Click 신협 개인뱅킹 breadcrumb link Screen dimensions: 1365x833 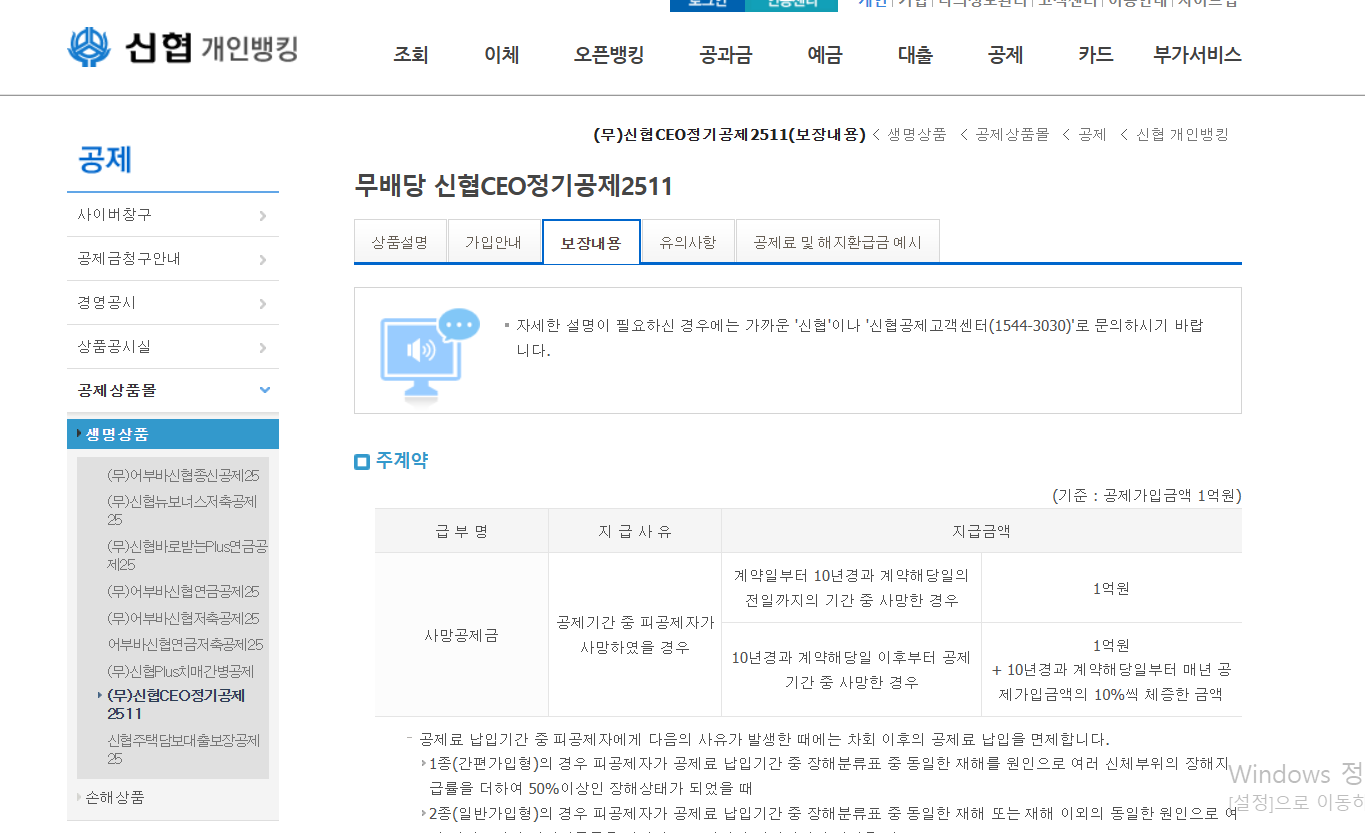click(x=1182, y=134)
